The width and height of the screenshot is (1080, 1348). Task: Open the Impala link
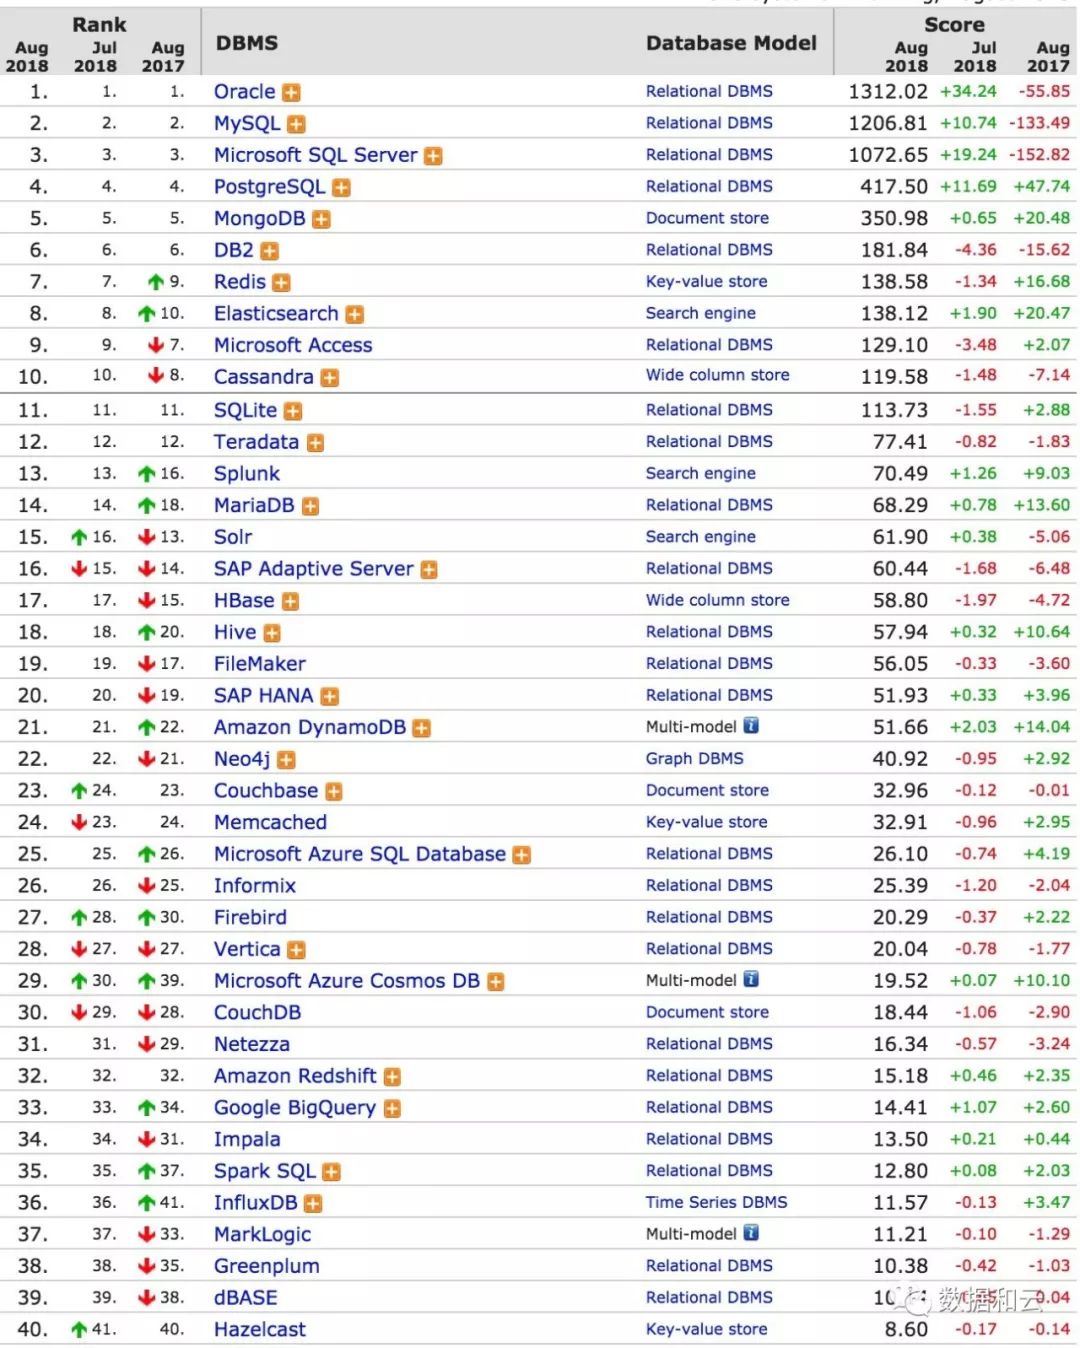(x=247, y=1139)
